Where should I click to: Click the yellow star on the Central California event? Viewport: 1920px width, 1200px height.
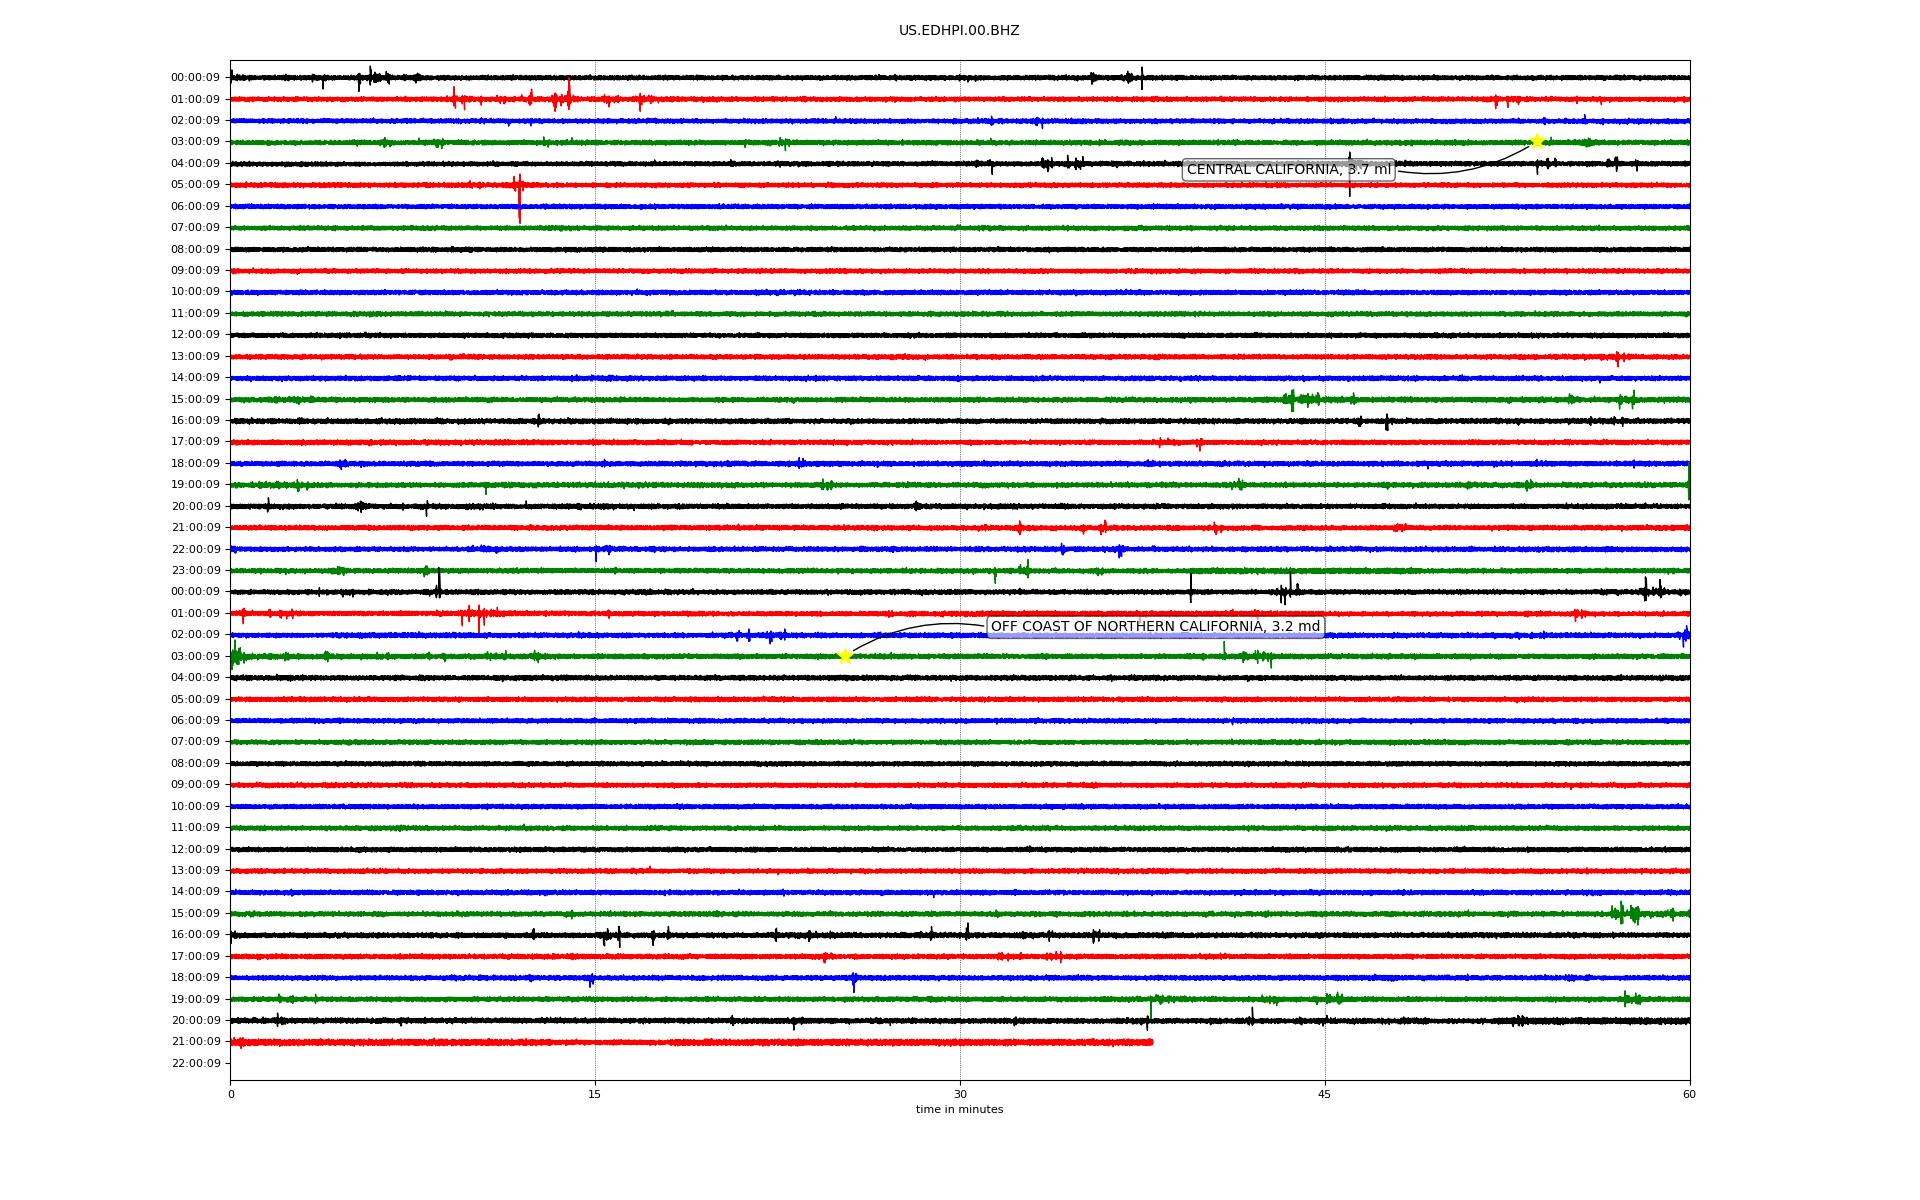coord(1537,141)
